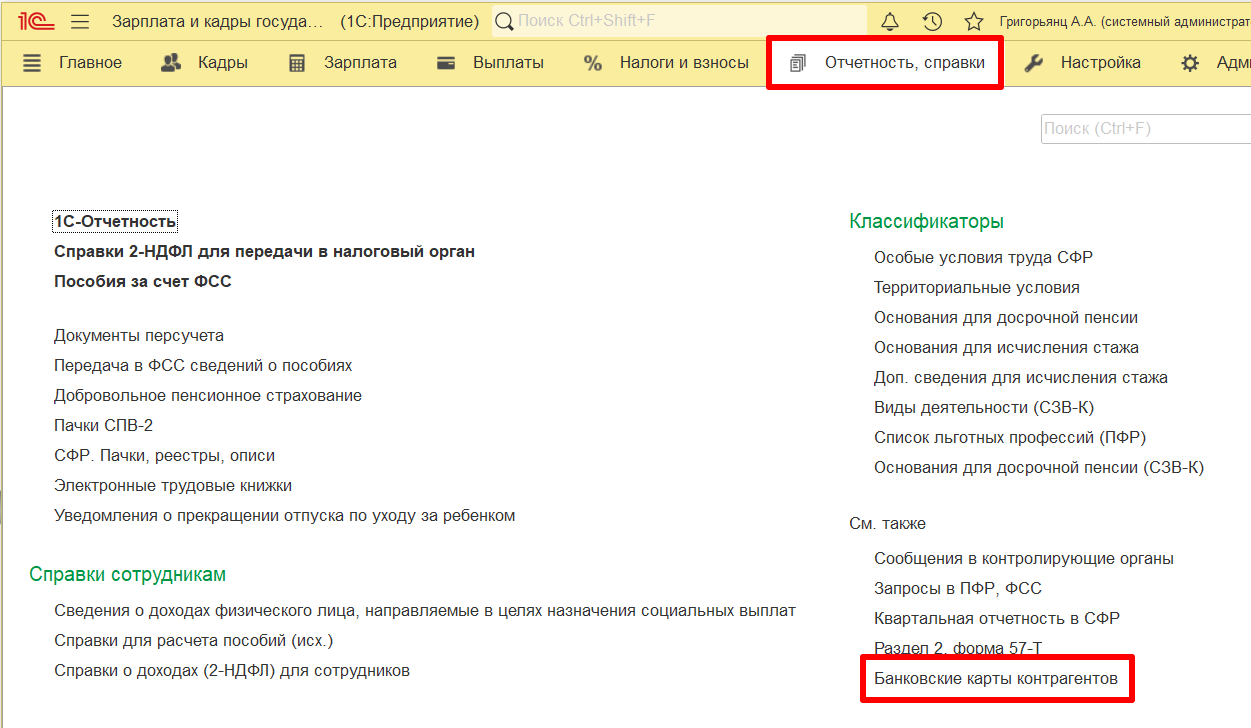1251x728 pixels.
Task: Switch to Отчетность, справки section
Action: (x=887, y=63)
